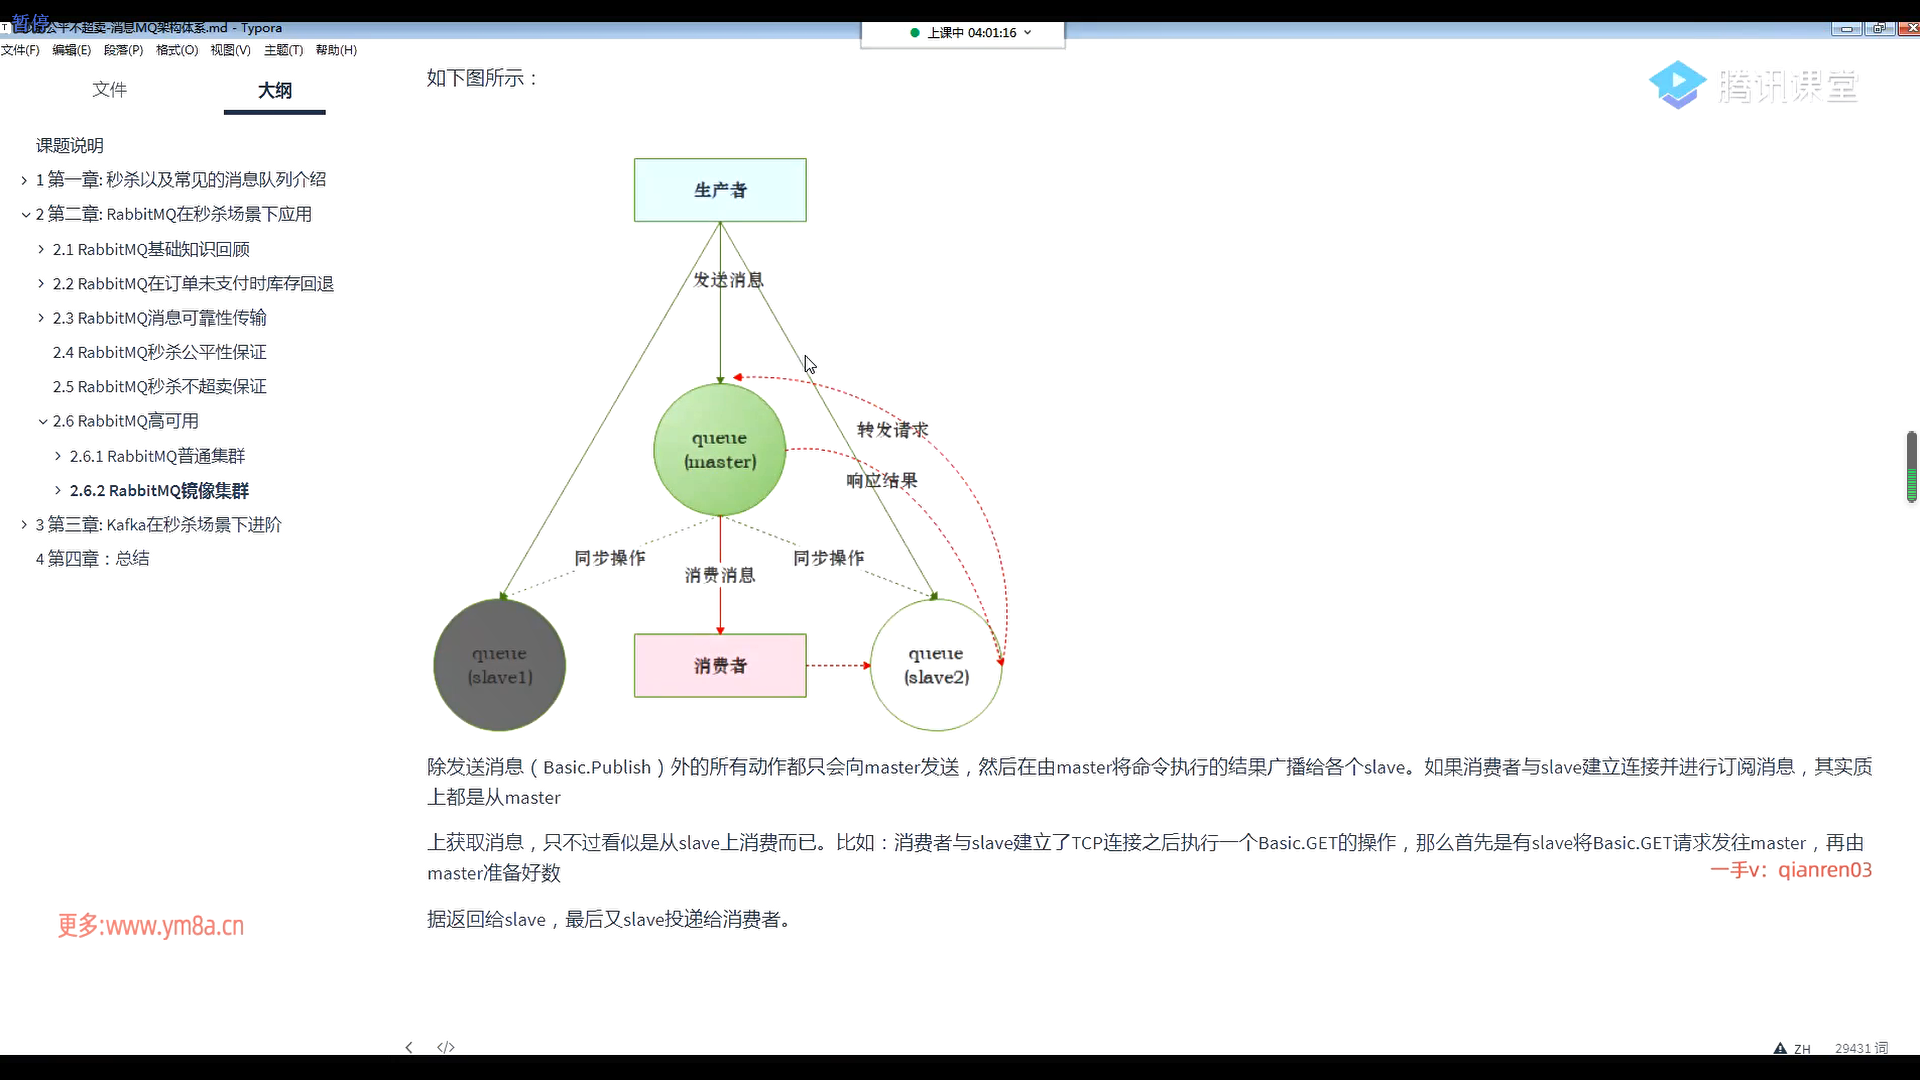Expand section 2.6.1 RabbitMQ普通集群
This screenshot has width=1920, height=1080.
[x=58, y=456]
